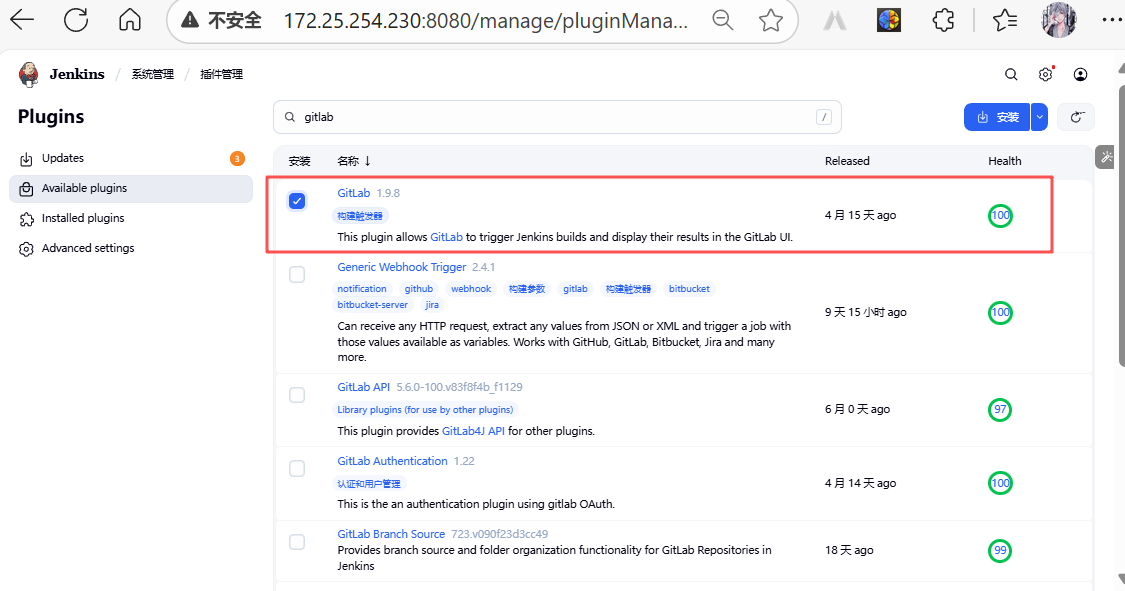
Task: Click the jira tag label
Action: [432, 305]
